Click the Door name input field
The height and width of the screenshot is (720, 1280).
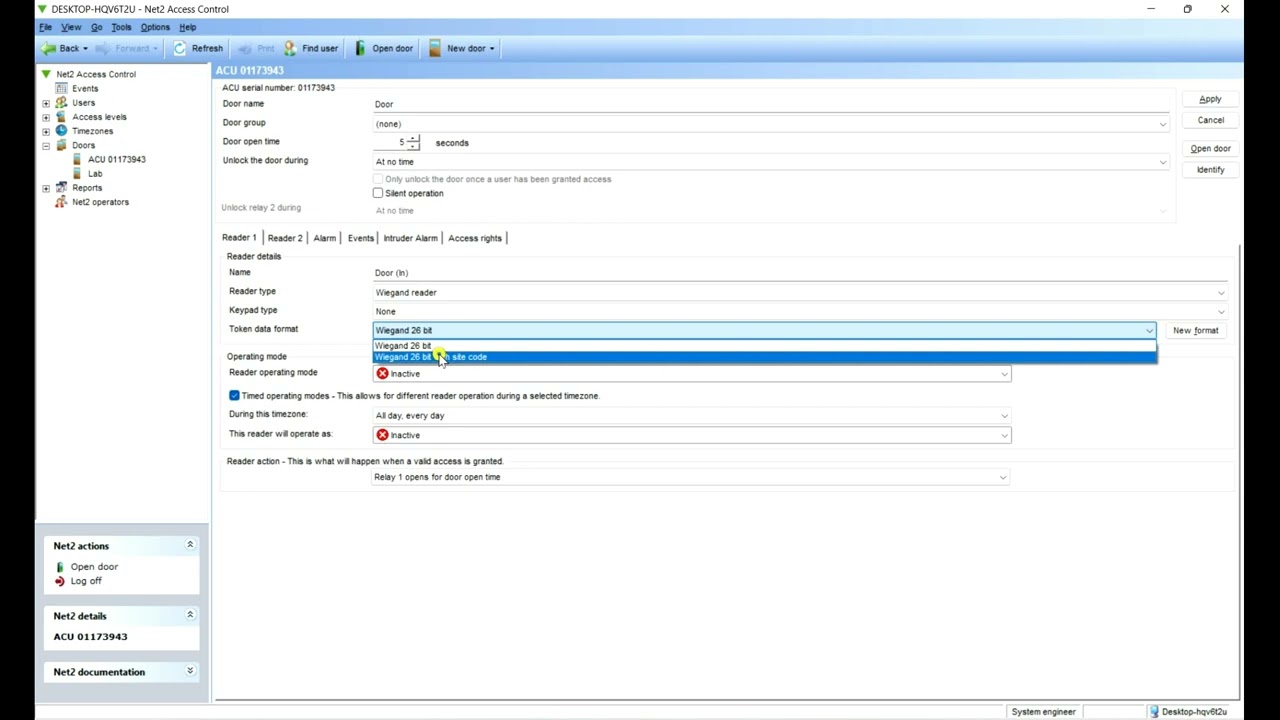click(771, 104)
